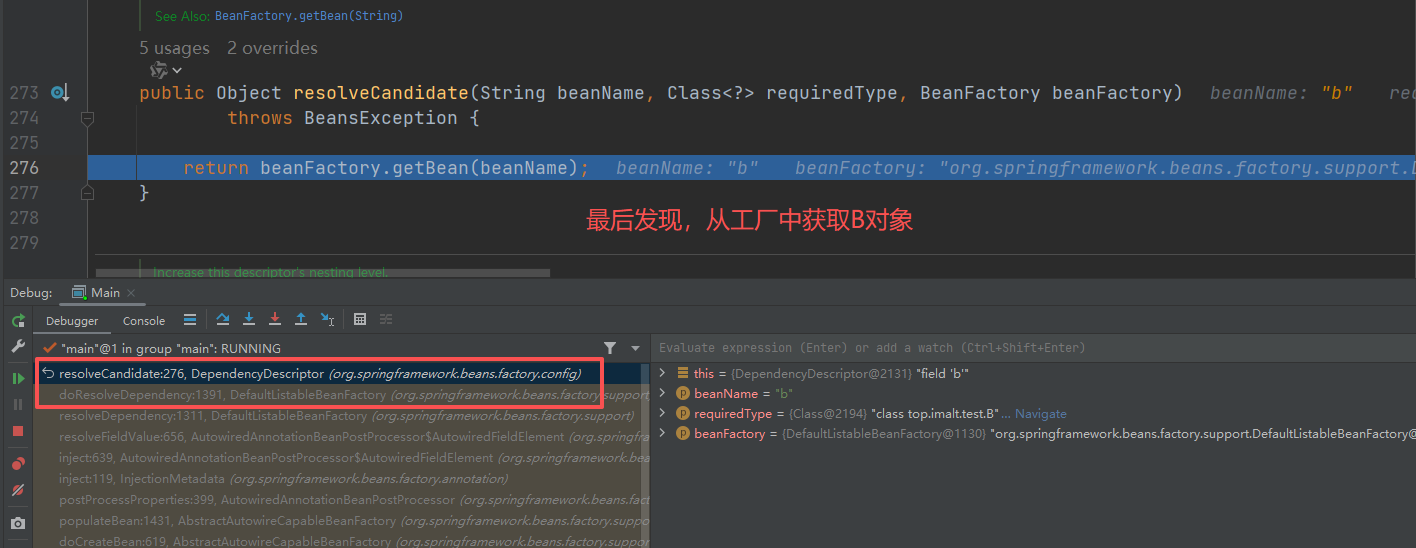Resume program with green play icon
This screenshot has width=1416, height=548.
point(18,379)
